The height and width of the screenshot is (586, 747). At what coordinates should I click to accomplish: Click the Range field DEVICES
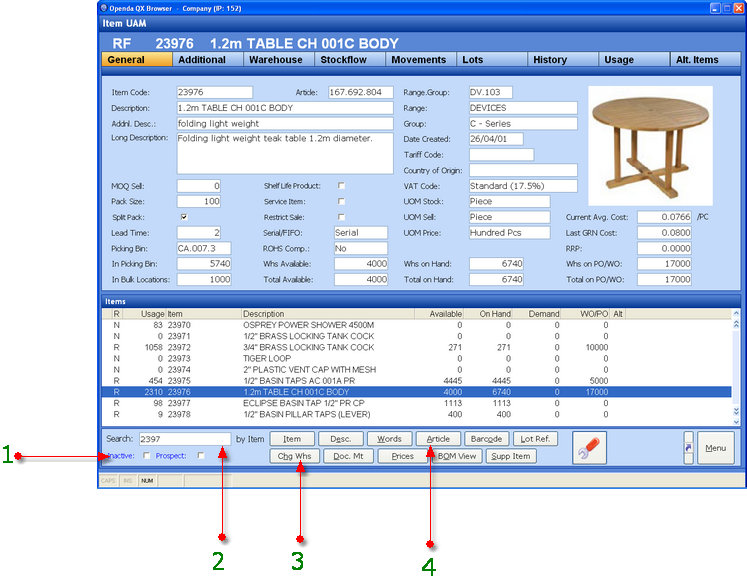[523, 108]
